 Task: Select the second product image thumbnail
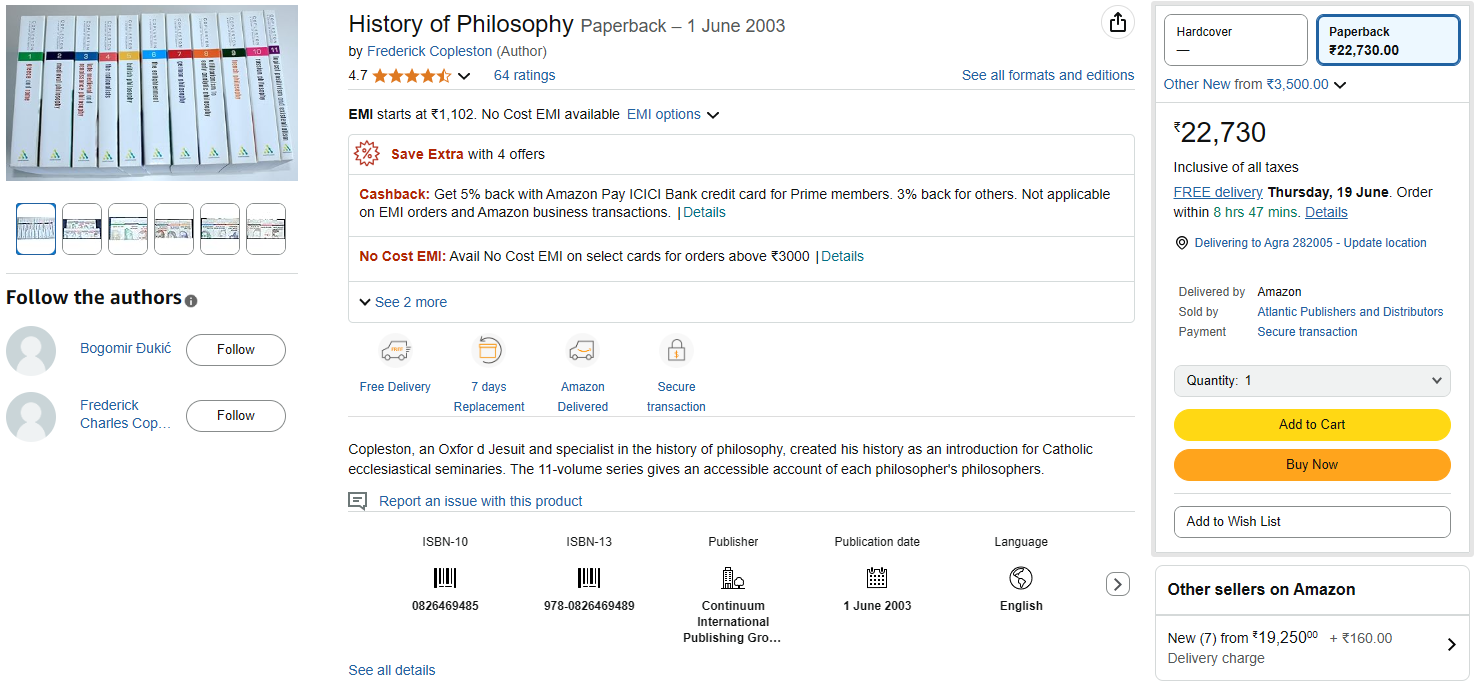pyautogui.click(x=82, y=229)
